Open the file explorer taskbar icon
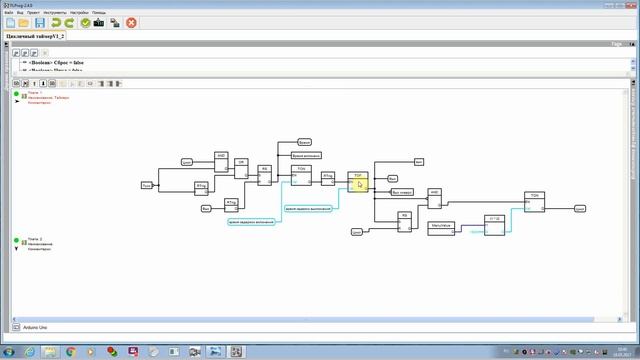The width and height of the screenshot is (640, 360). (x=50, y=351)
